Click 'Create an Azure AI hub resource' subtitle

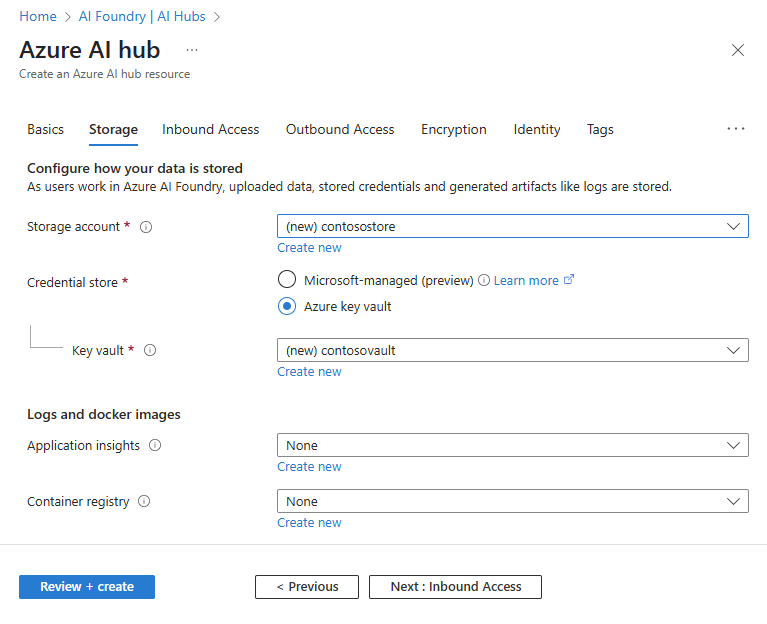pos(105,74)
